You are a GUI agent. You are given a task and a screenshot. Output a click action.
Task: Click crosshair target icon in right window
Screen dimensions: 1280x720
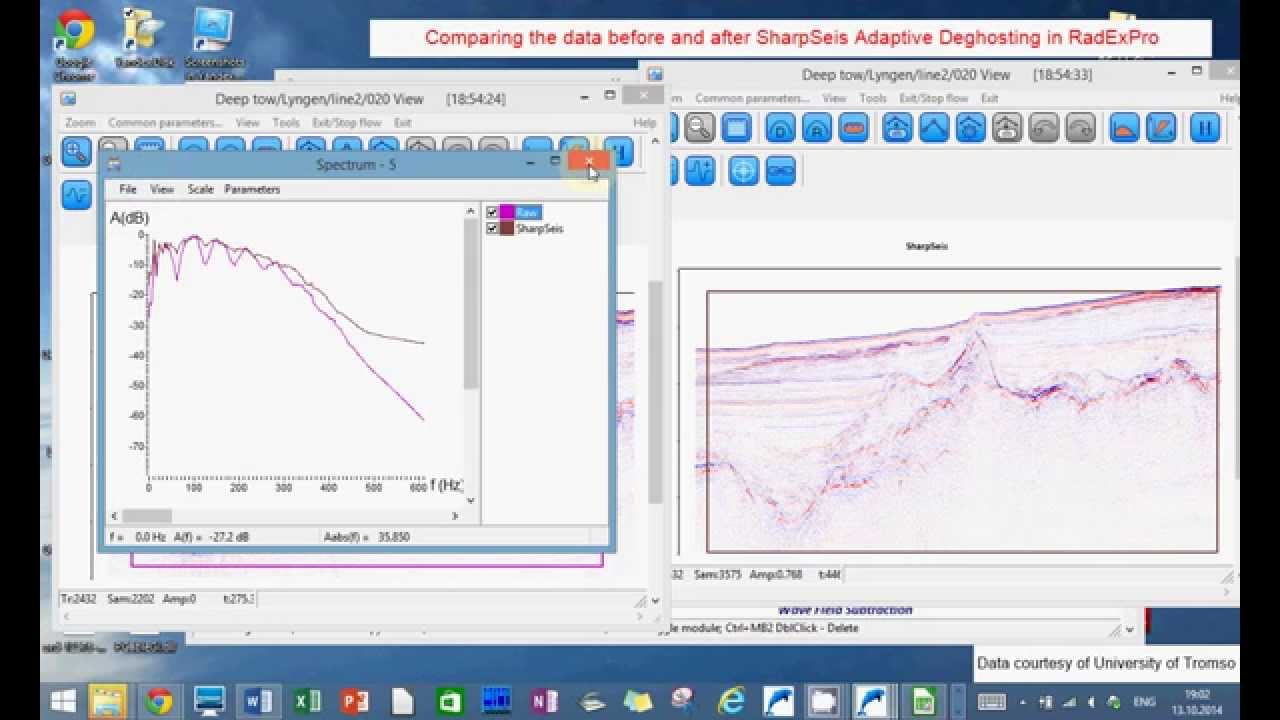[743, 171]
